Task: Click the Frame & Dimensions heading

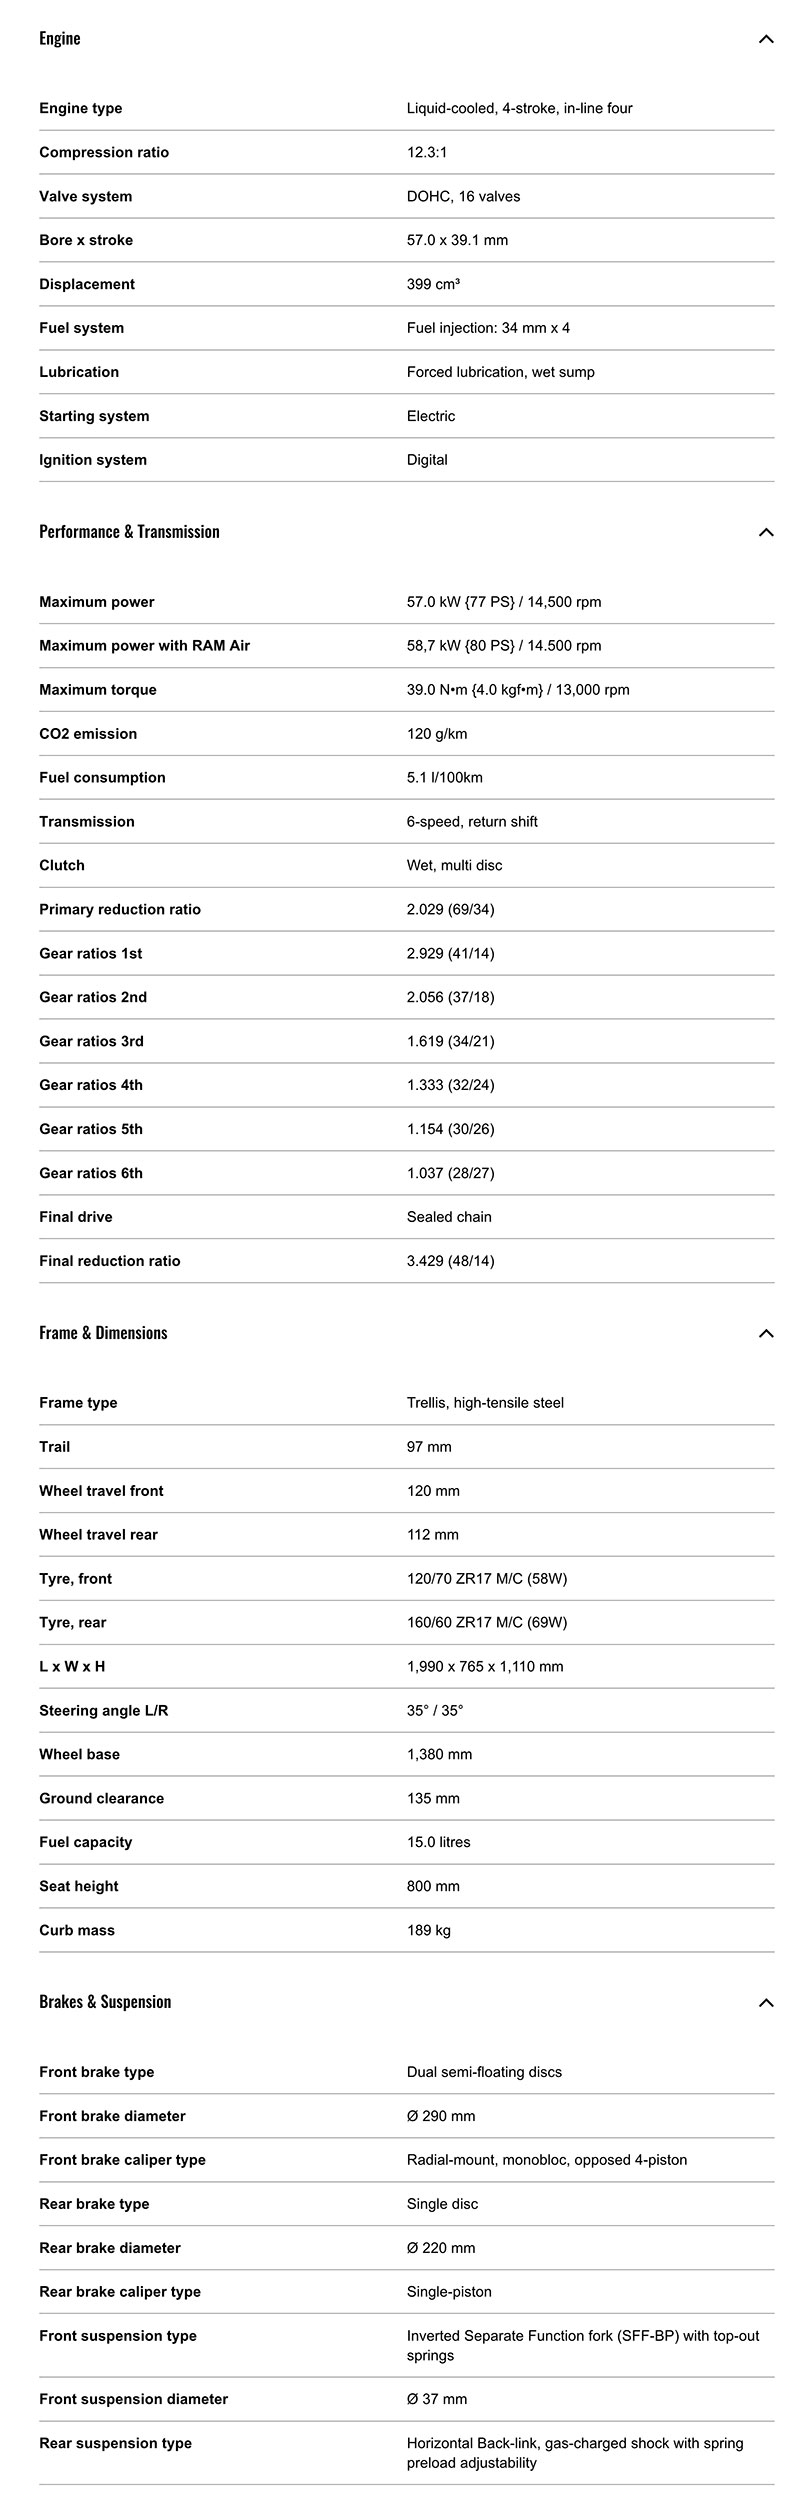Action: (x=103, y=1333)
